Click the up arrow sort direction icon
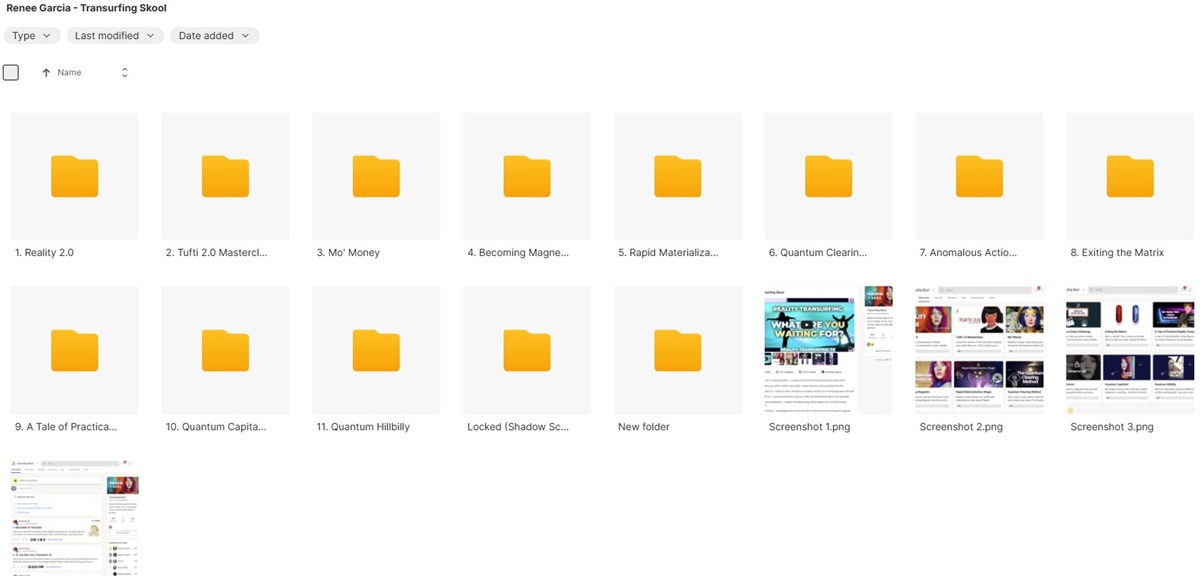The height and width of the screenshot is (576, 1200). [46, 73]
